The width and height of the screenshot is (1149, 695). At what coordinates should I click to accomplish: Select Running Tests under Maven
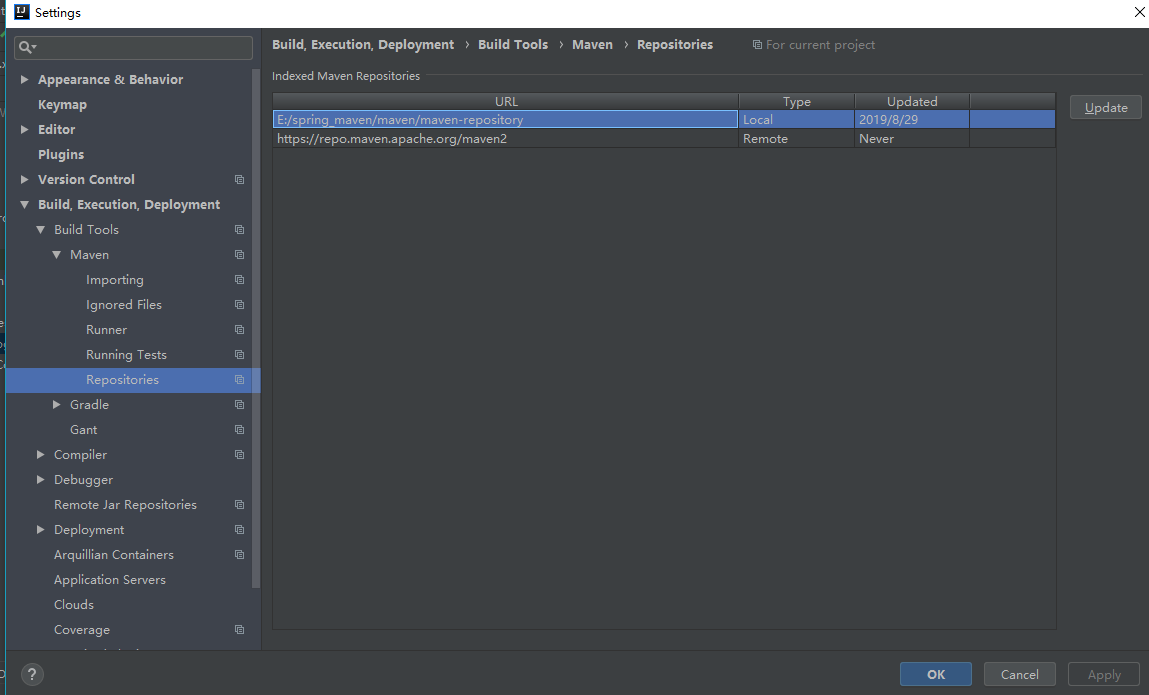point(126,354)
